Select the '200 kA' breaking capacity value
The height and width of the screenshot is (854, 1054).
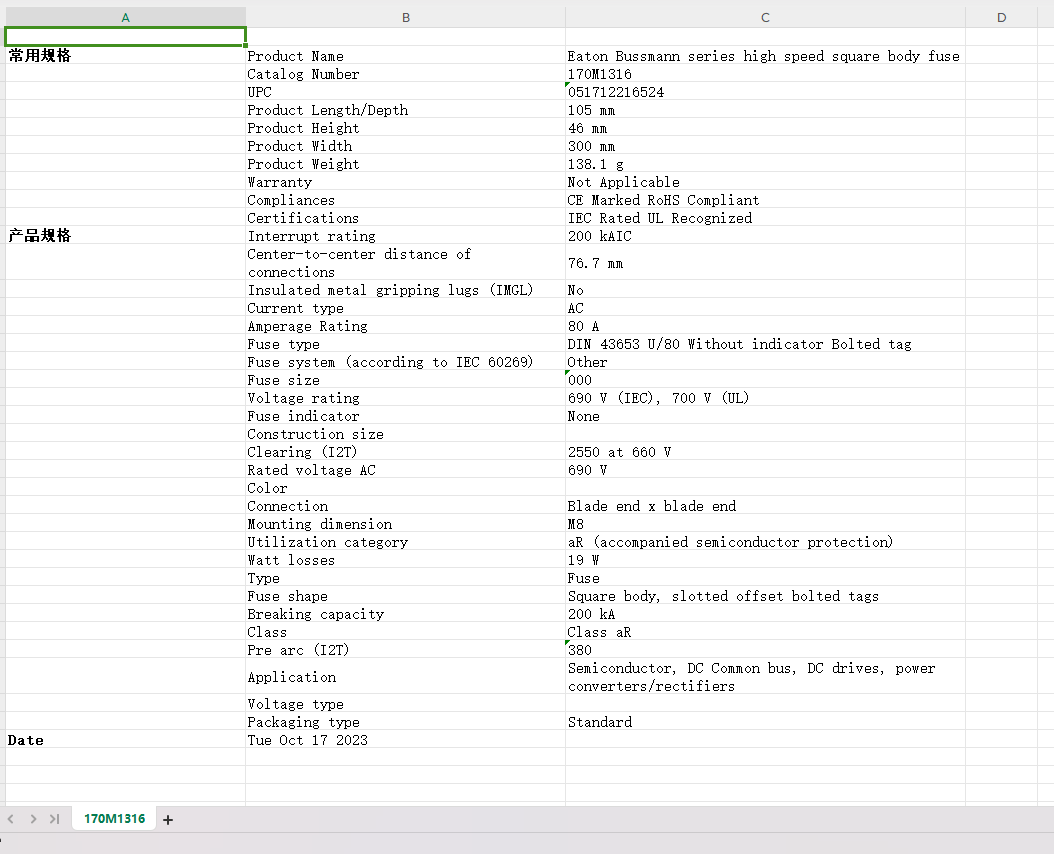pyautogui.click(x=766, y=614)
